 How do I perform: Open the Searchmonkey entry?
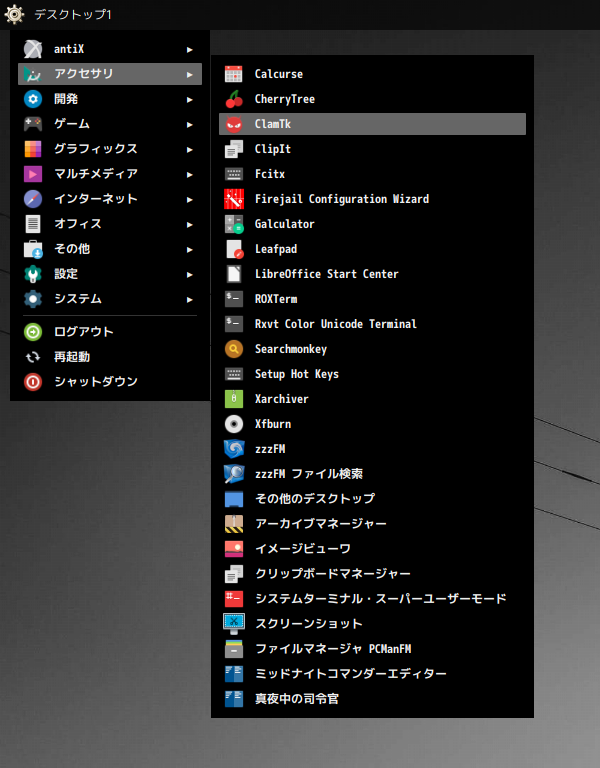[x=372, y=349]
